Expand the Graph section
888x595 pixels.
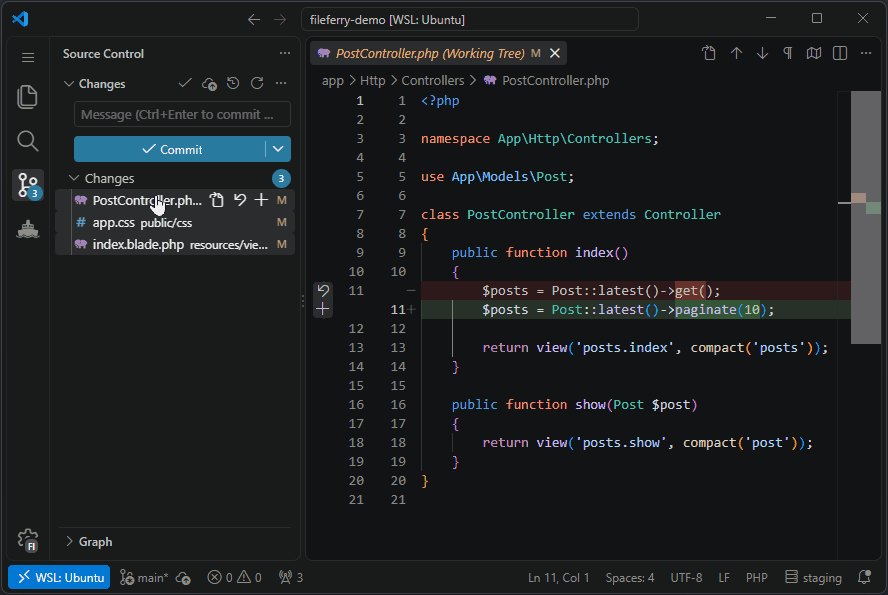click(x=69, y=541)
